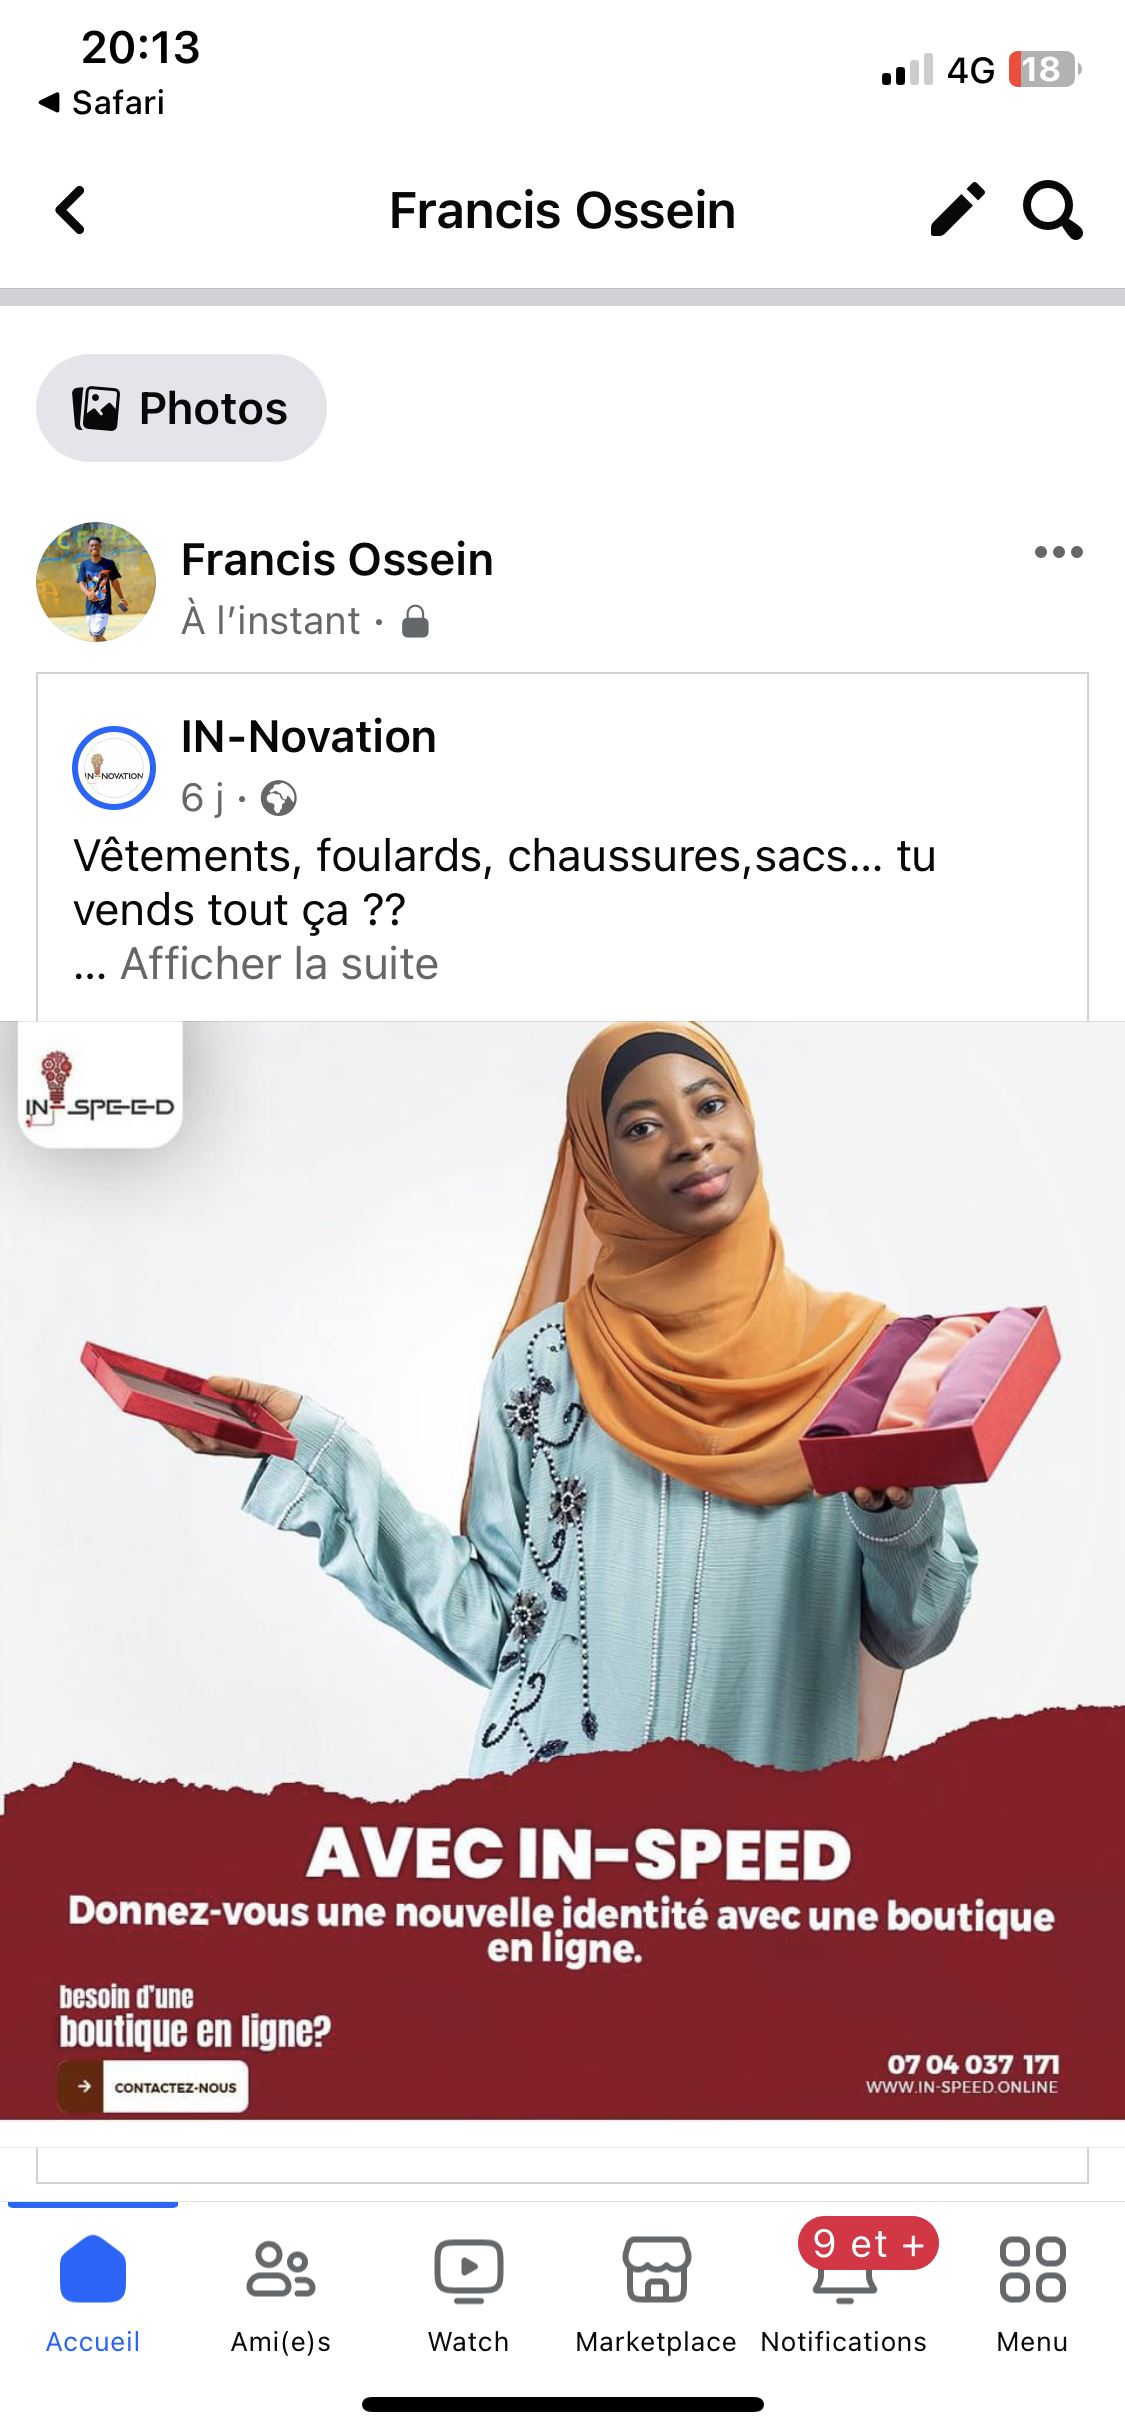
Task: Tap Francis Ossein profile picture
Action: [x=96, y=582]
